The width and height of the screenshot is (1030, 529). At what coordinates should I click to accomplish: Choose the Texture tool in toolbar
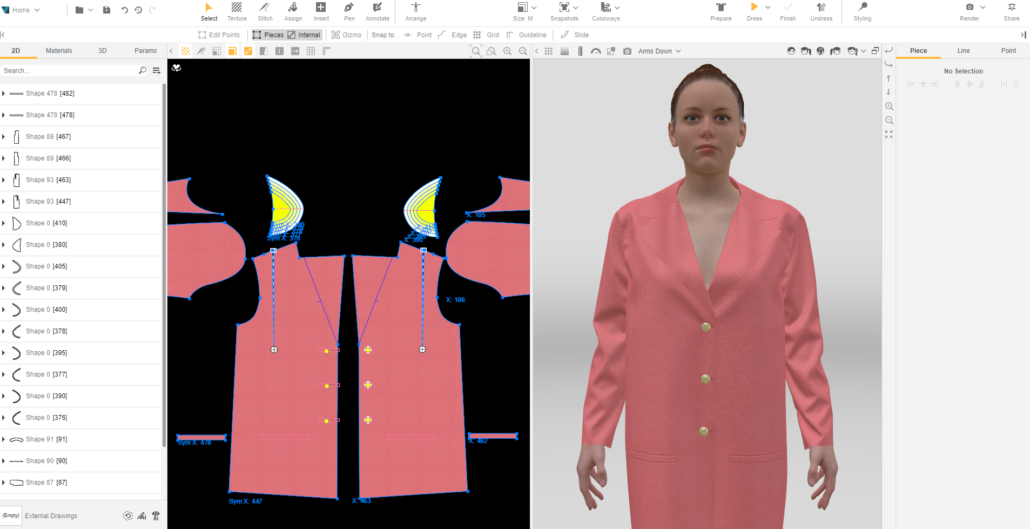(236, 11)
